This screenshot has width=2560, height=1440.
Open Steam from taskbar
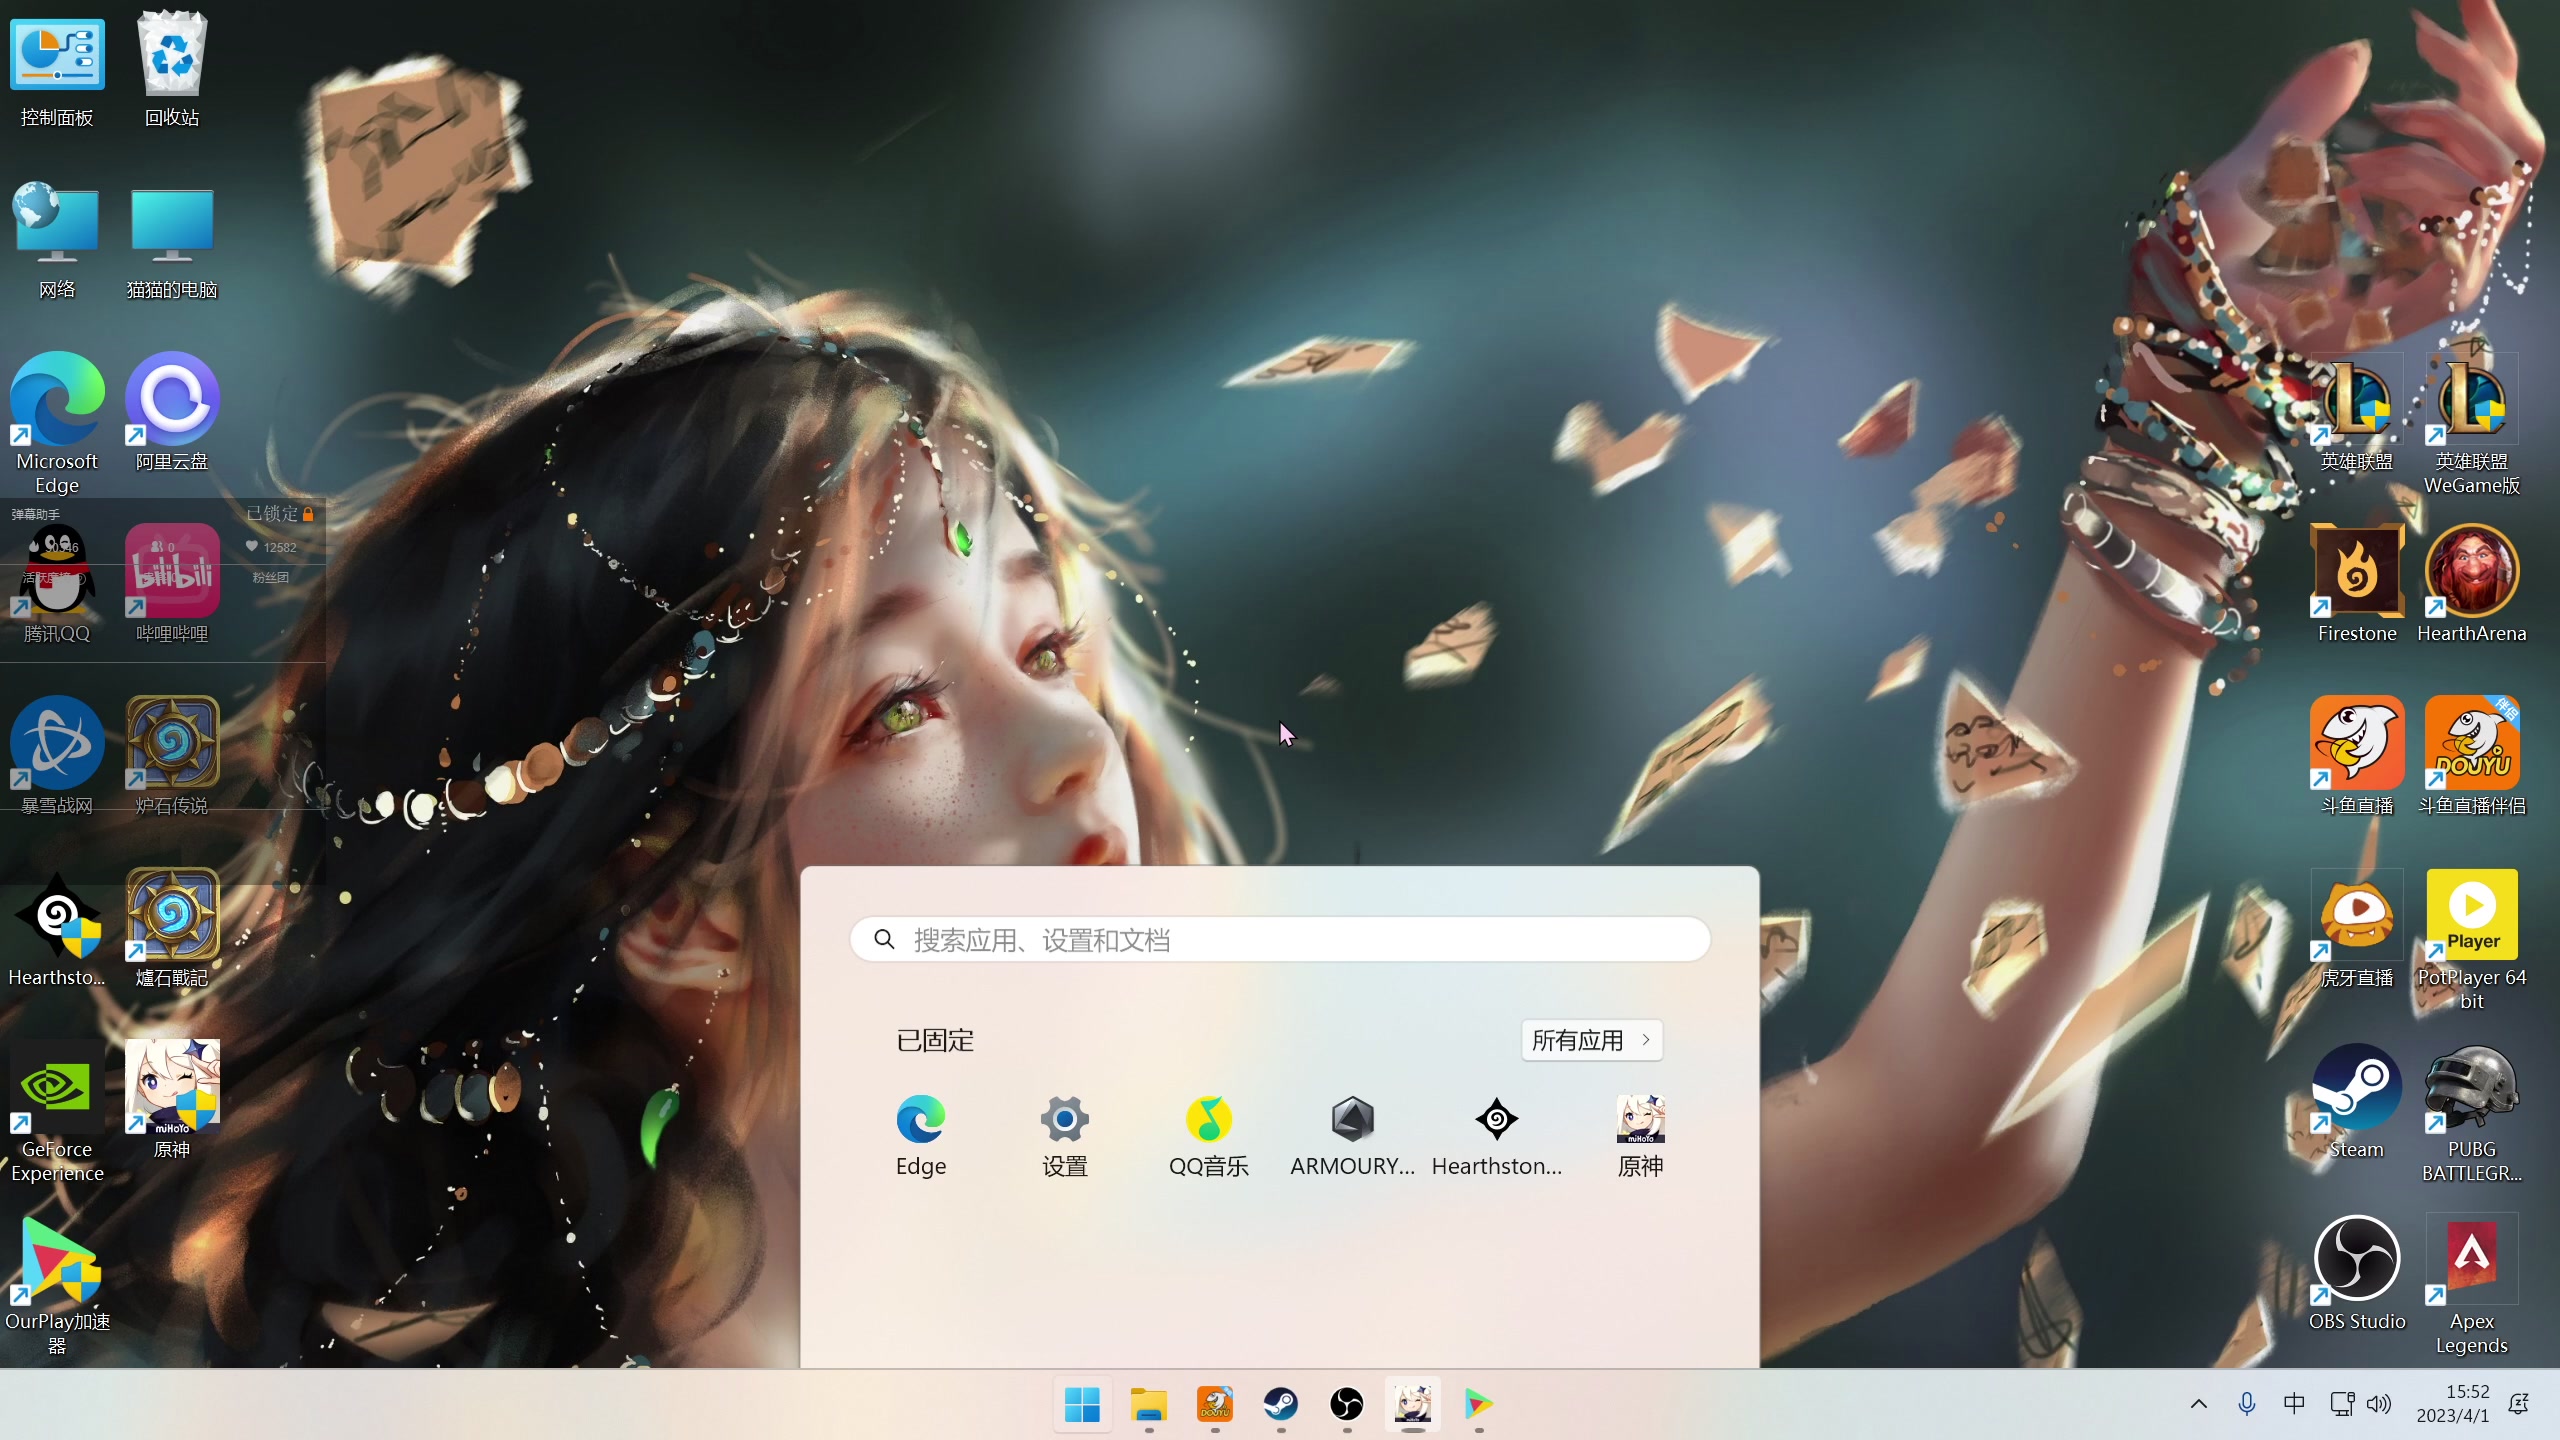click(x=1281, y=1404)
